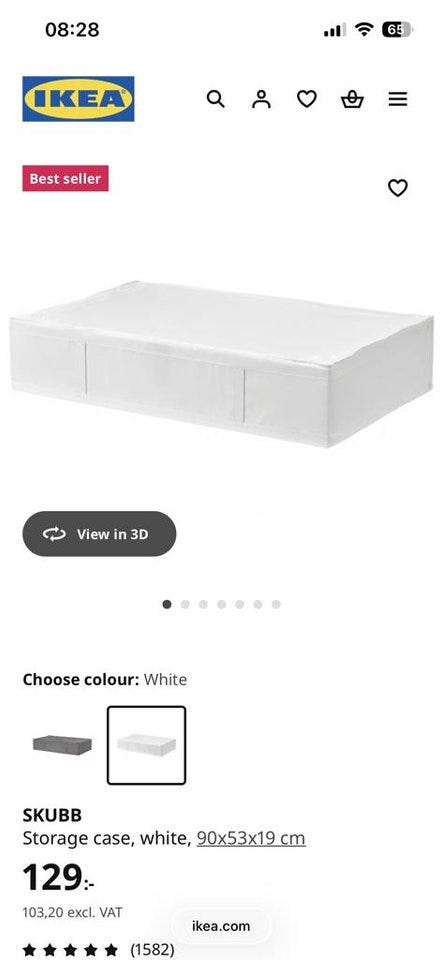Open the 90x53x19 cm size link

251,838
